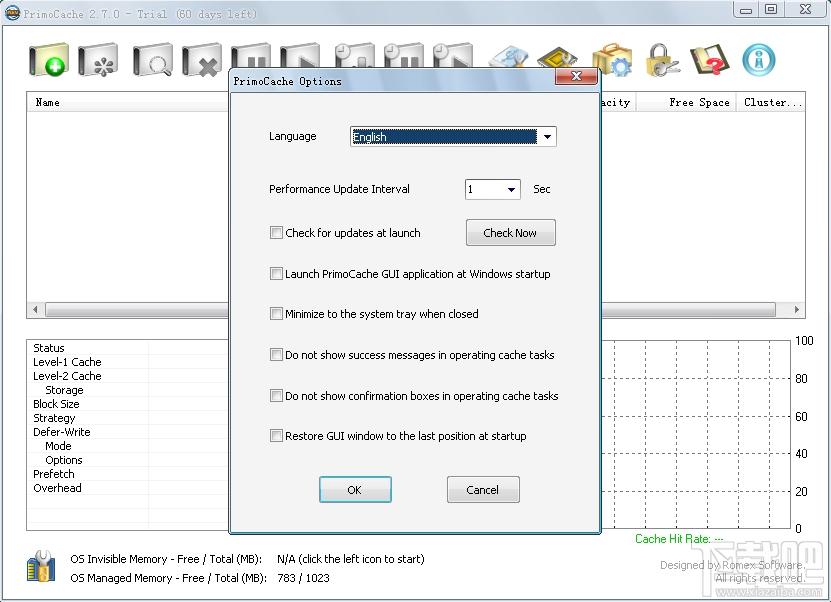Viewport: 831px width, 602px height.
Task: Click the left arrow of horizontal scrollbar
Action: tap(36, 309)
